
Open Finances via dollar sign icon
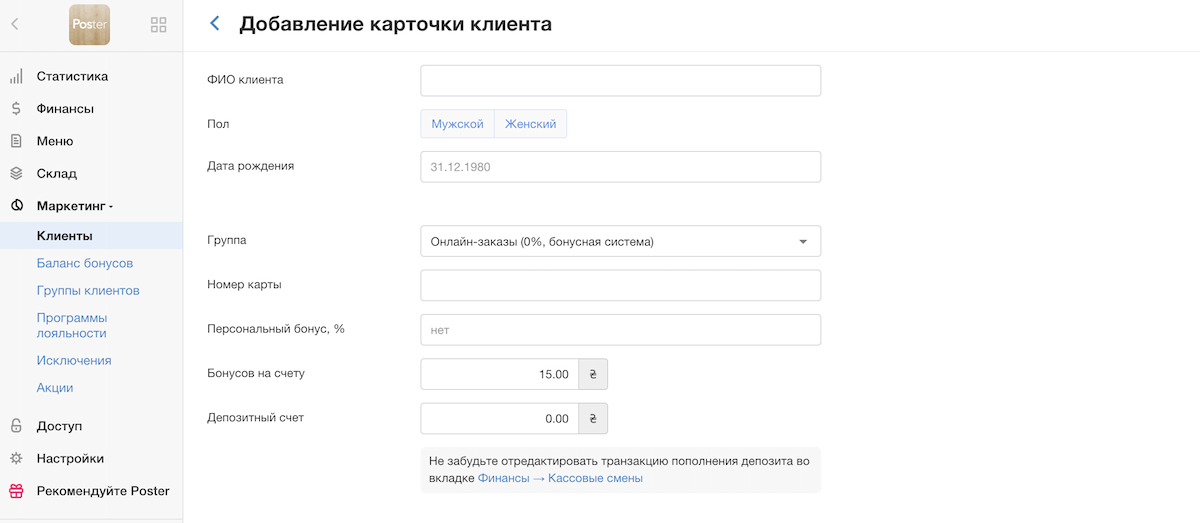click(16, 109)
